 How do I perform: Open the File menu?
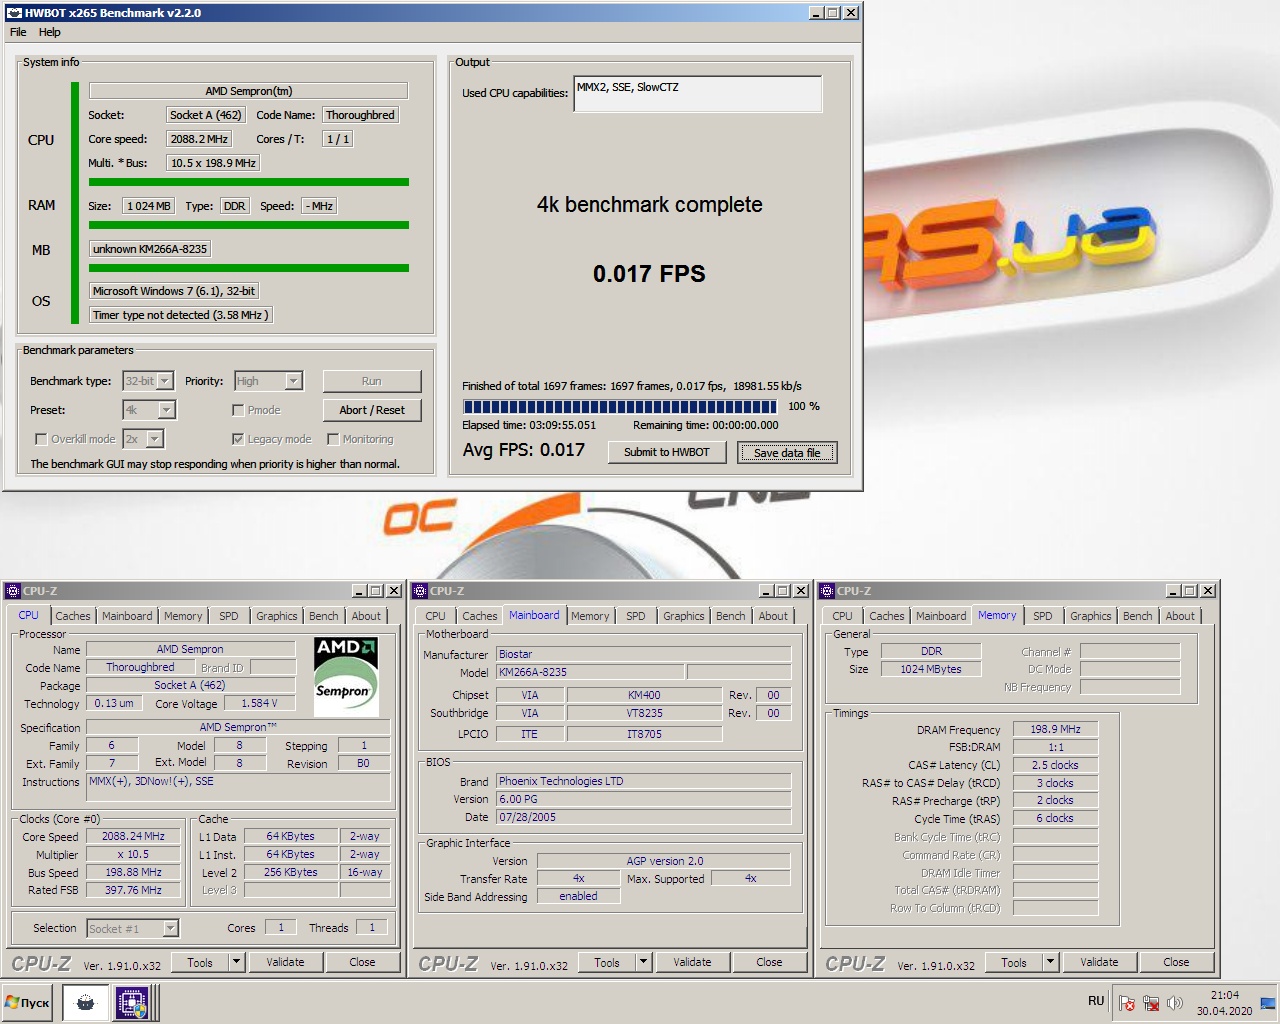[18, 32]
